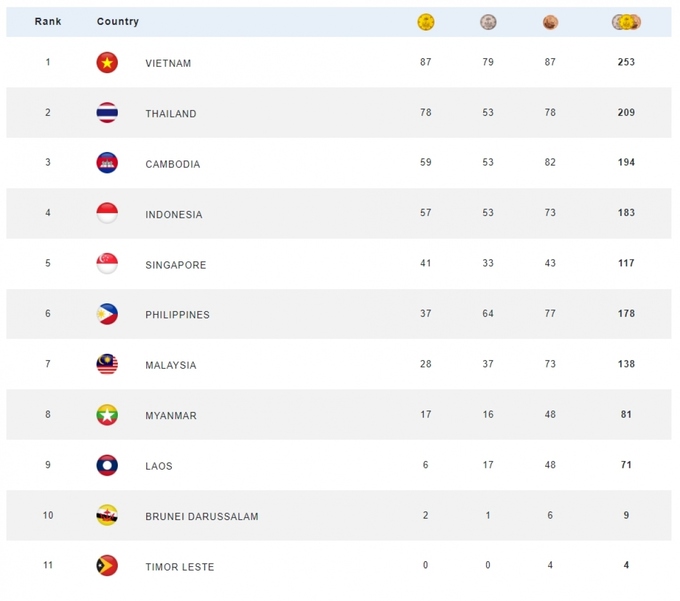The width and height of the screenshot is (680, 601).
Task: Click the Thailand flag icon
Action: [x=107, y=113]
